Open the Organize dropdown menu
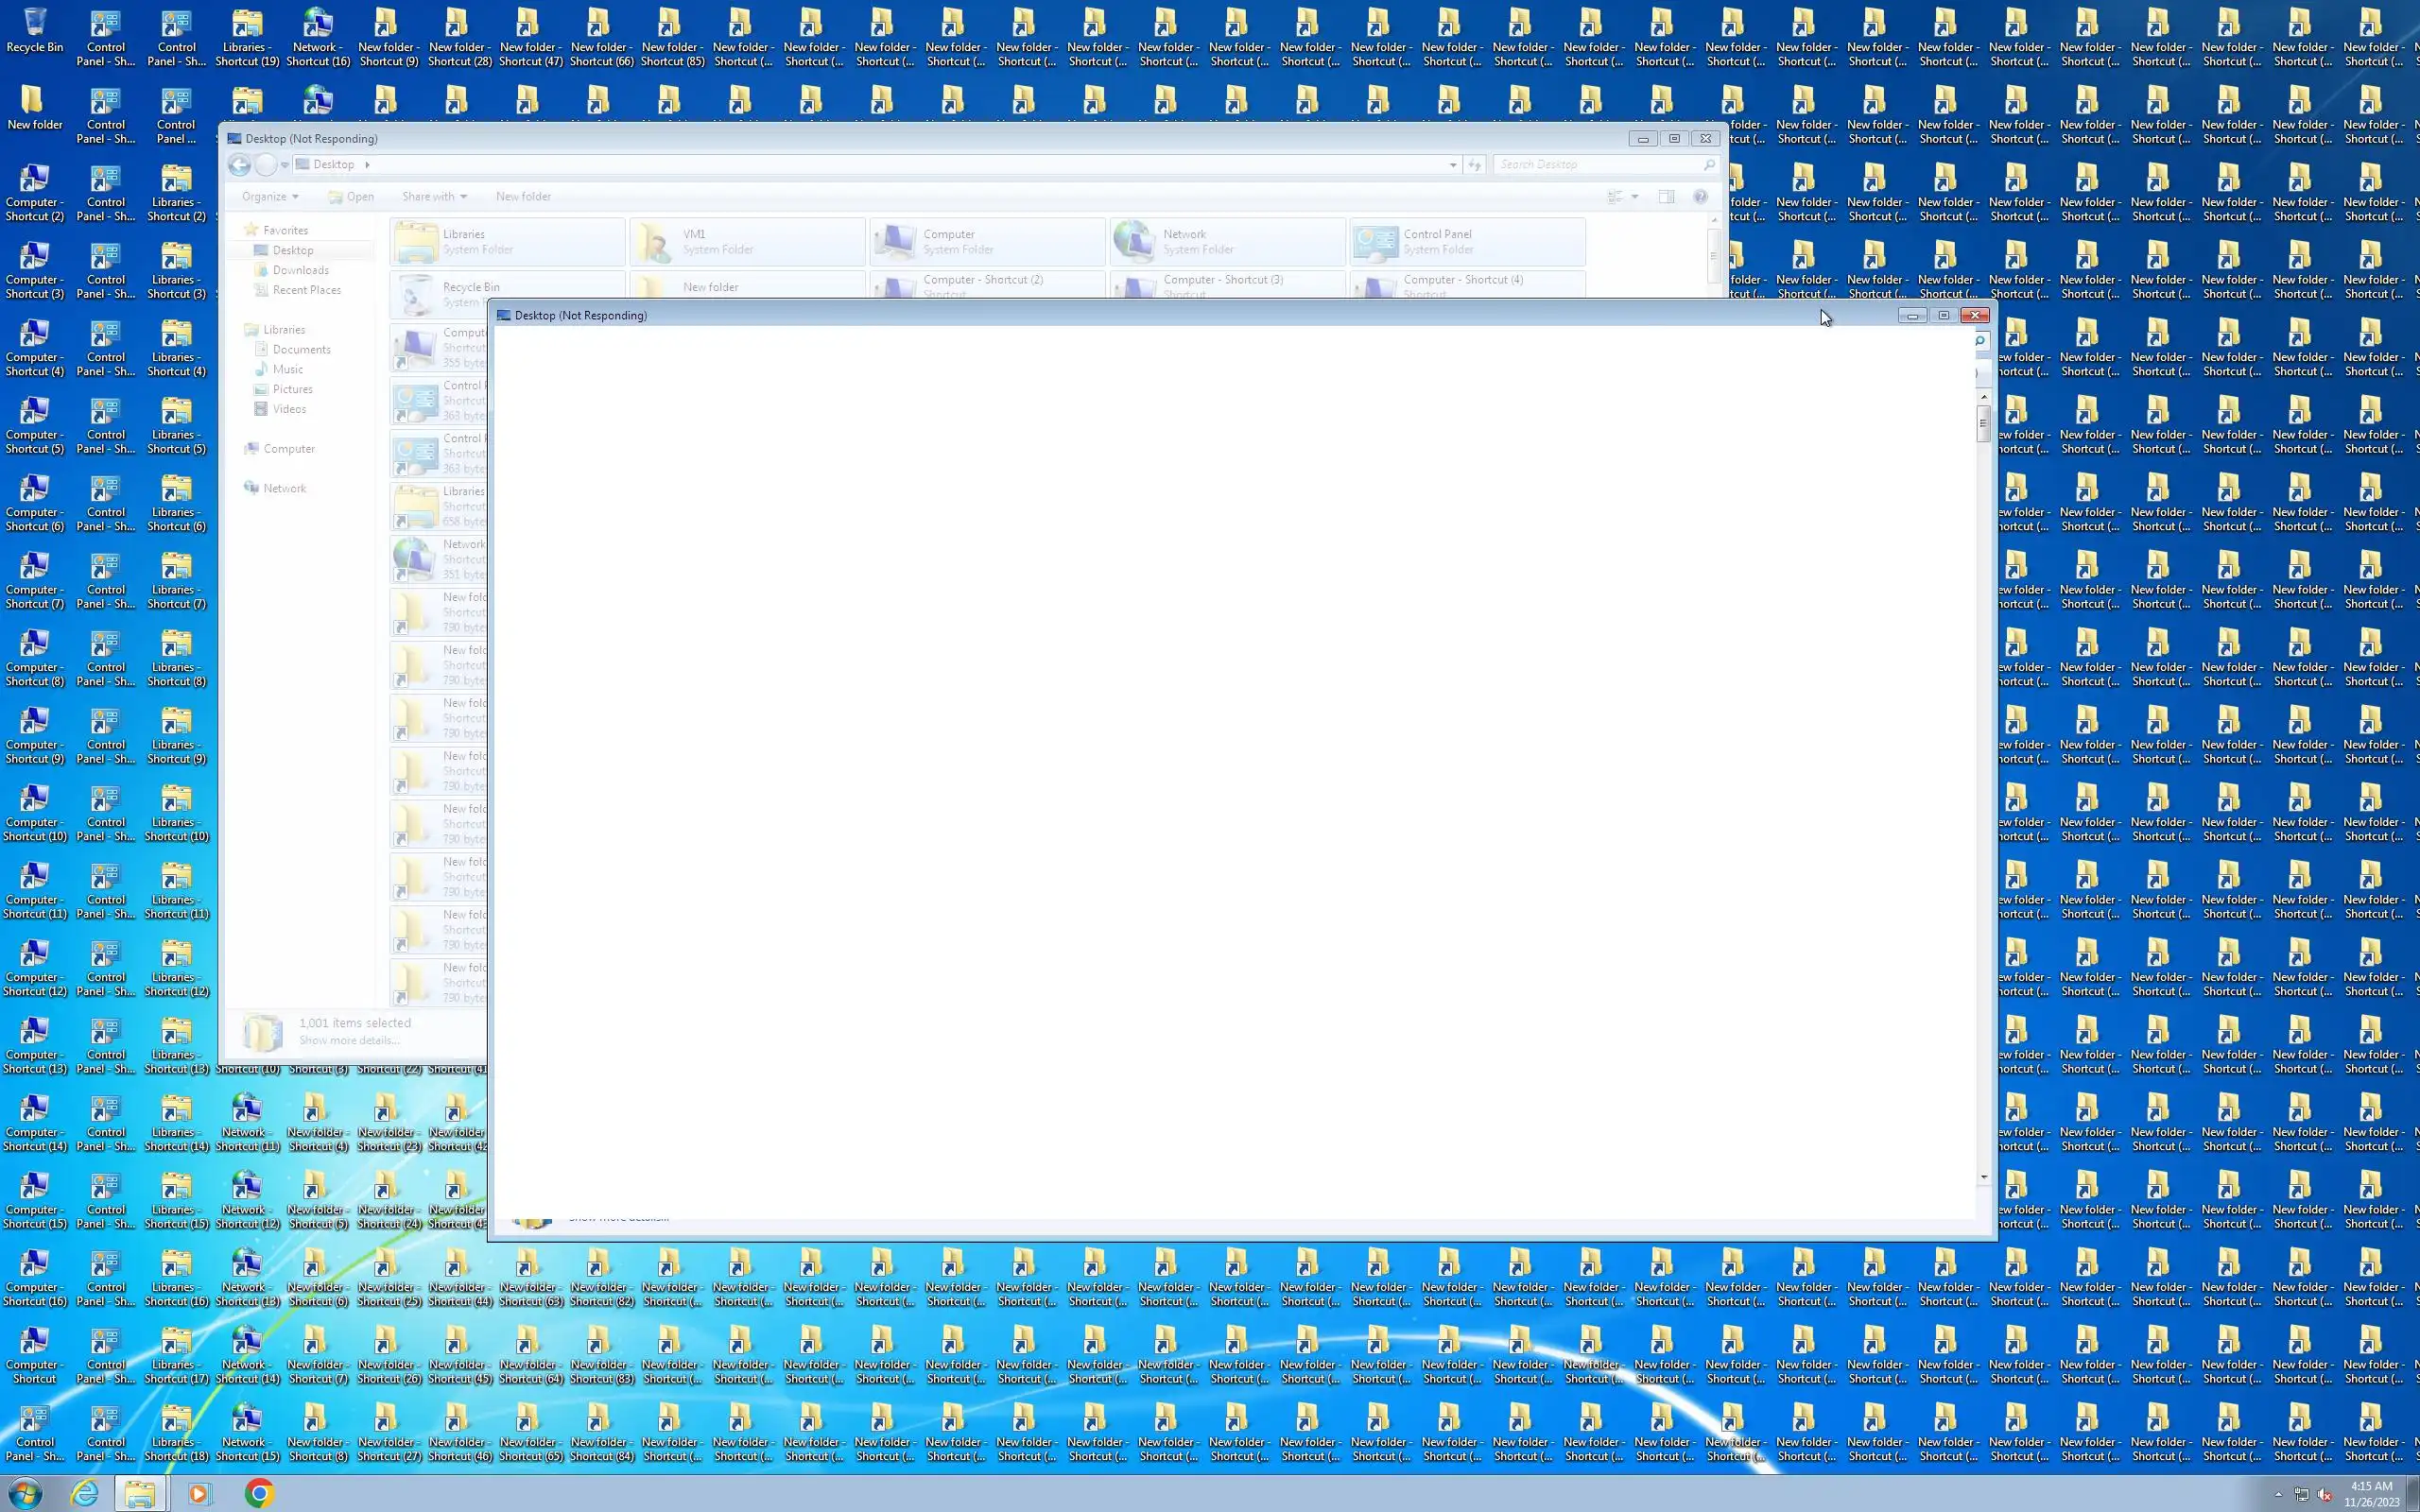The height and width of the screenshot is (1512, 2420). pyautogui.click(x=270, y=197)
